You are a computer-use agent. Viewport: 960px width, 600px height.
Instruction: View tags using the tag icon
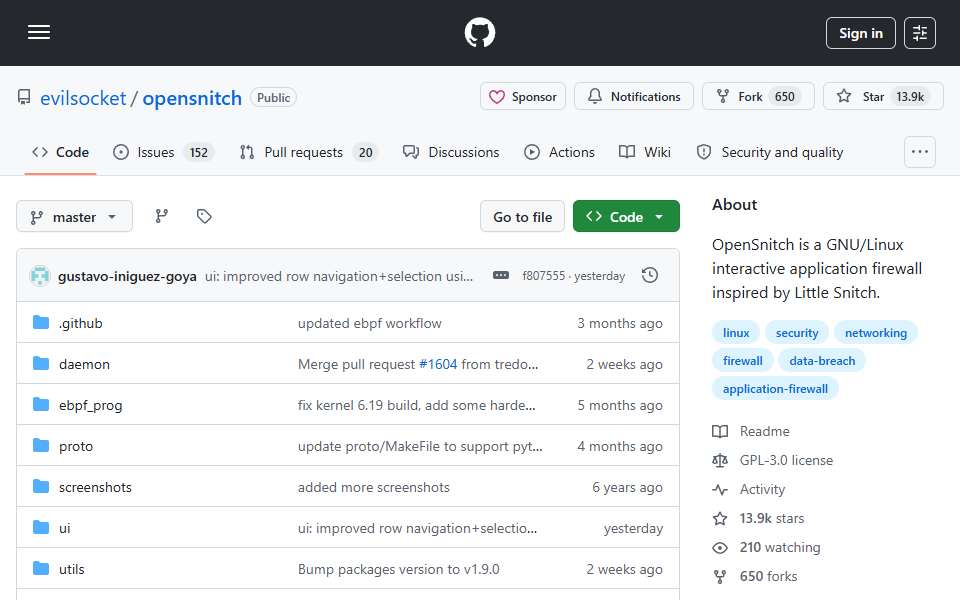(204, 216)
